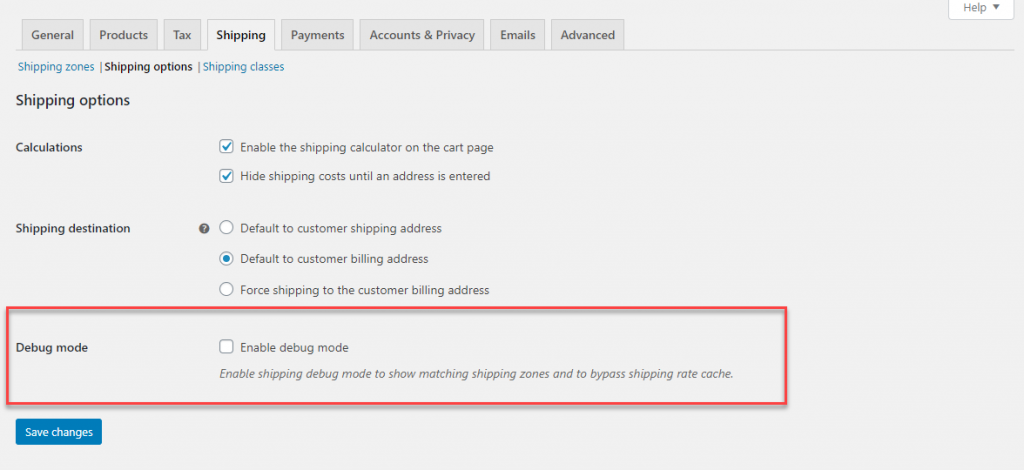The image size is (1024, 470).
Task: Choose Default to customer billing address
Action: [x=227, y=258]
